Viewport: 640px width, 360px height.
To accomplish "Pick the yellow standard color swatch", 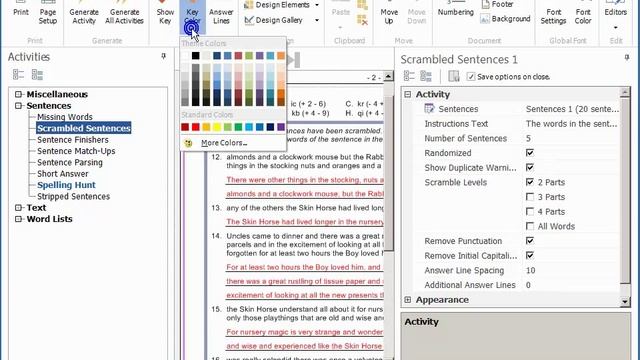I will coord(217,127).
